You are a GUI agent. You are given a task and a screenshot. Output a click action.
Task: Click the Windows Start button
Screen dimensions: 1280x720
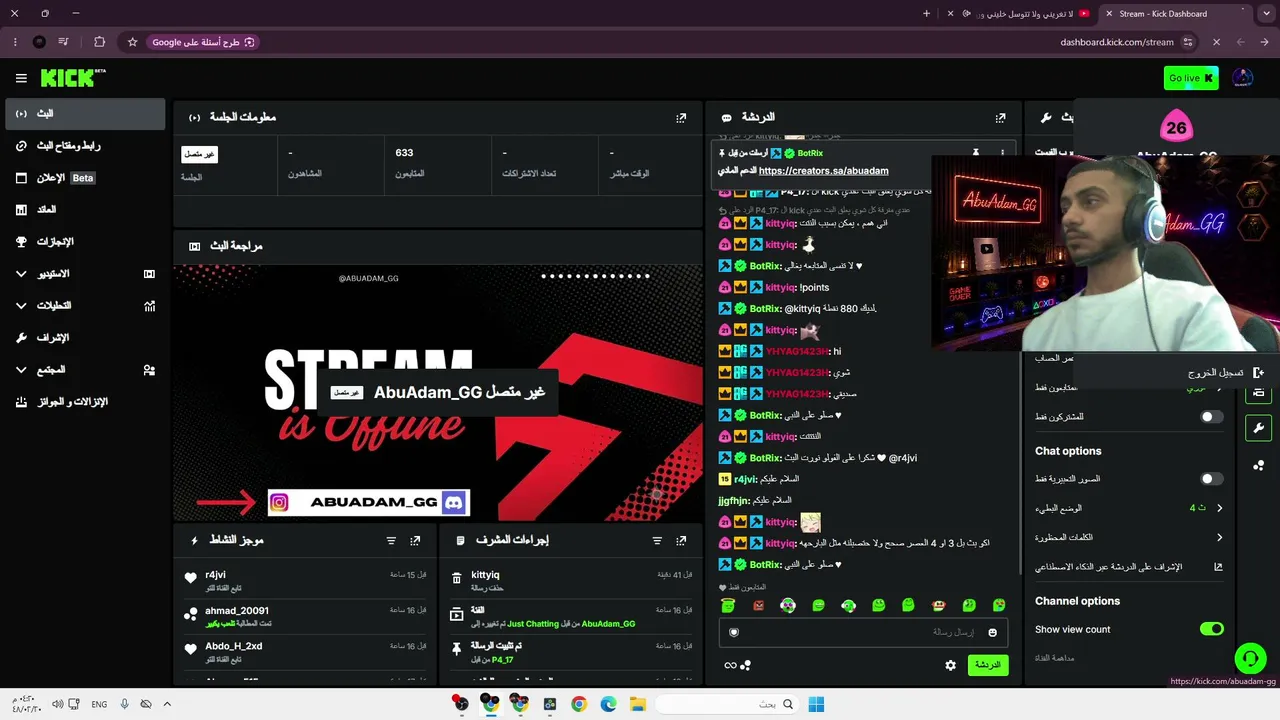coord(816,704)
